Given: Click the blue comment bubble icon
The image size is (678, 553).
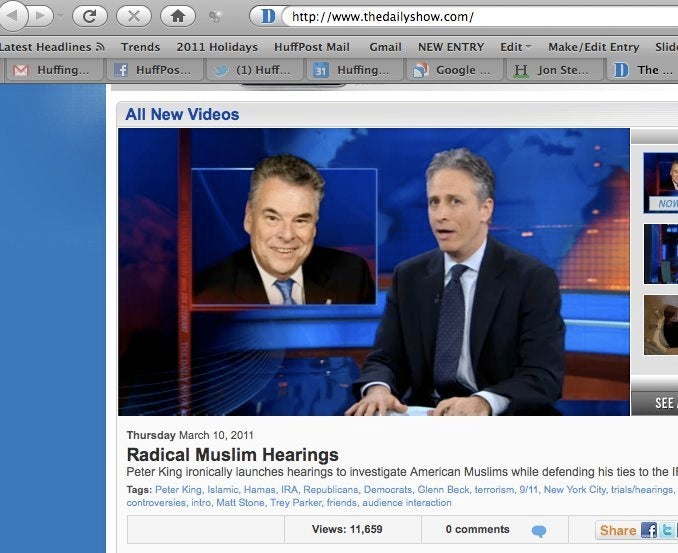Looking at the screenshot, I should tap(539, 531).
